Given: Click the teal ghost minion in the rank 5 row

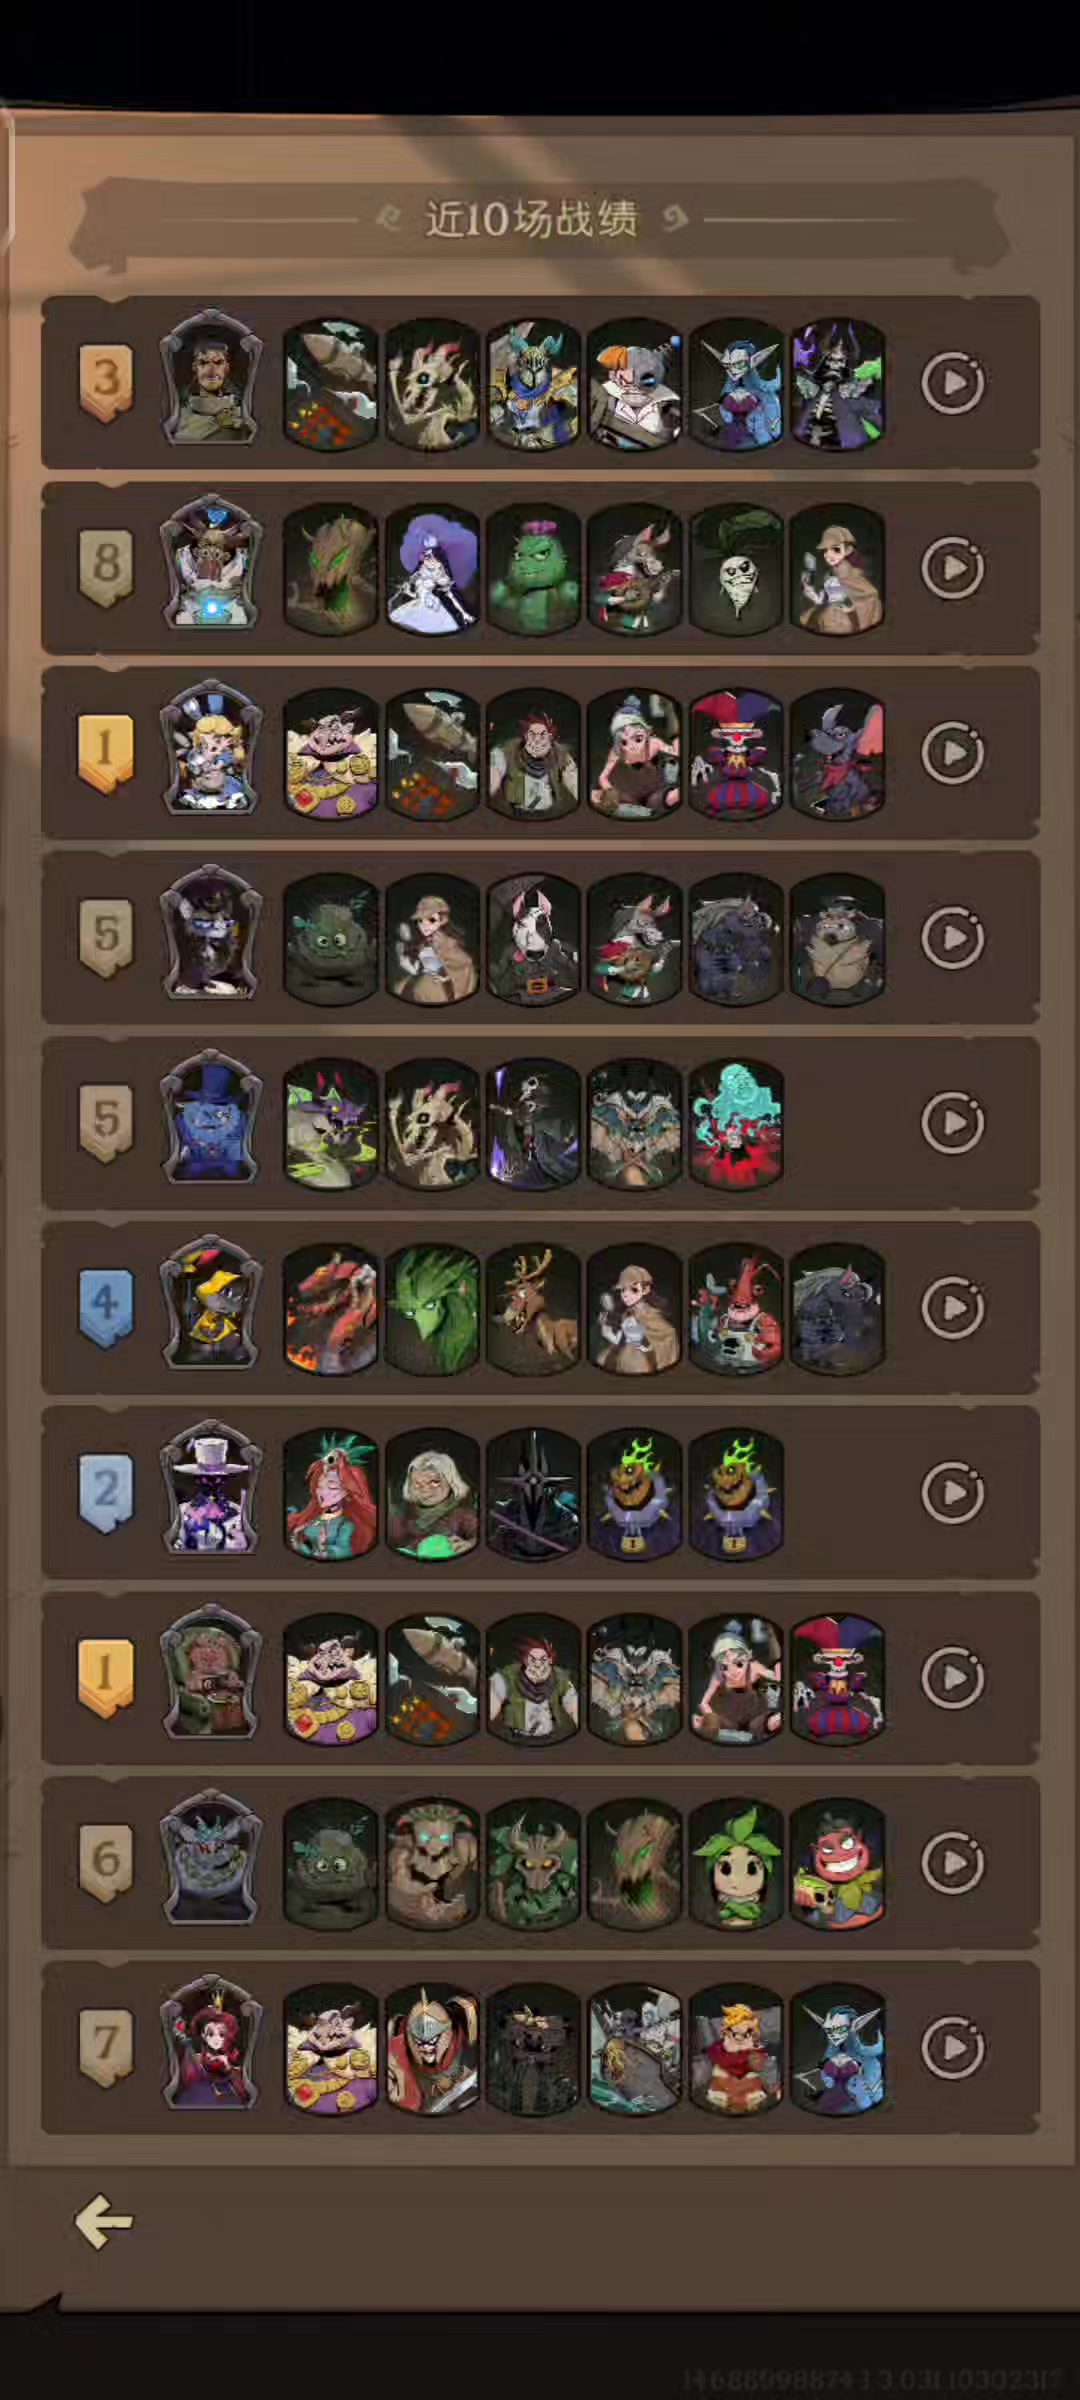Looking at the screenshot, I should coord(737,1123).
